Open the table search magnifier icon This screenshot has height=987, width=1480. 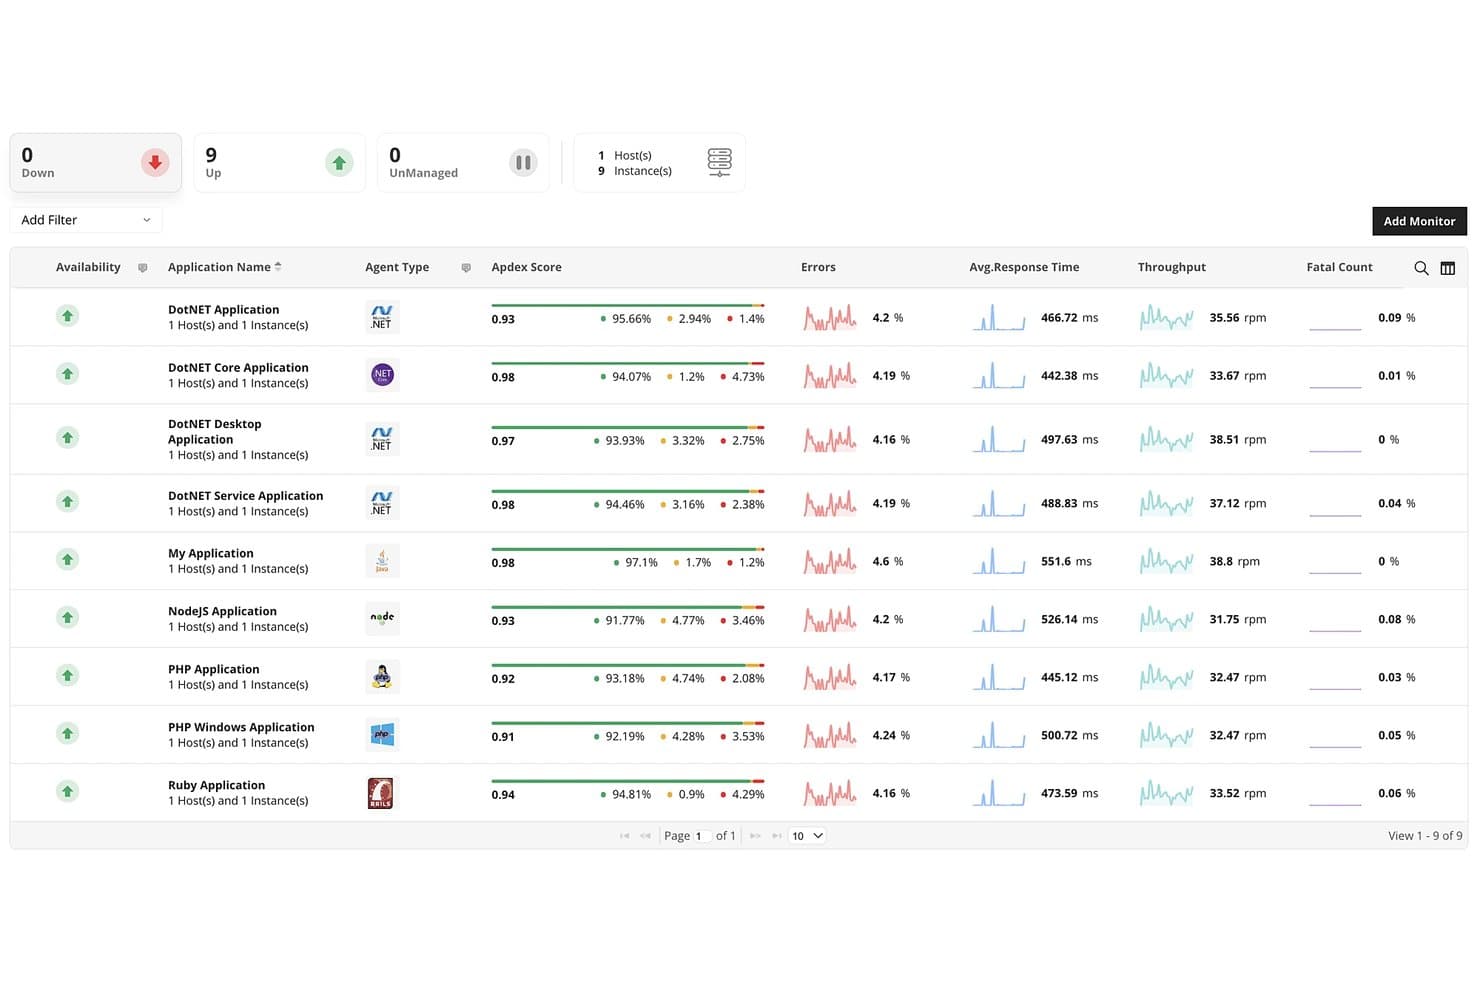[1421, 268]
